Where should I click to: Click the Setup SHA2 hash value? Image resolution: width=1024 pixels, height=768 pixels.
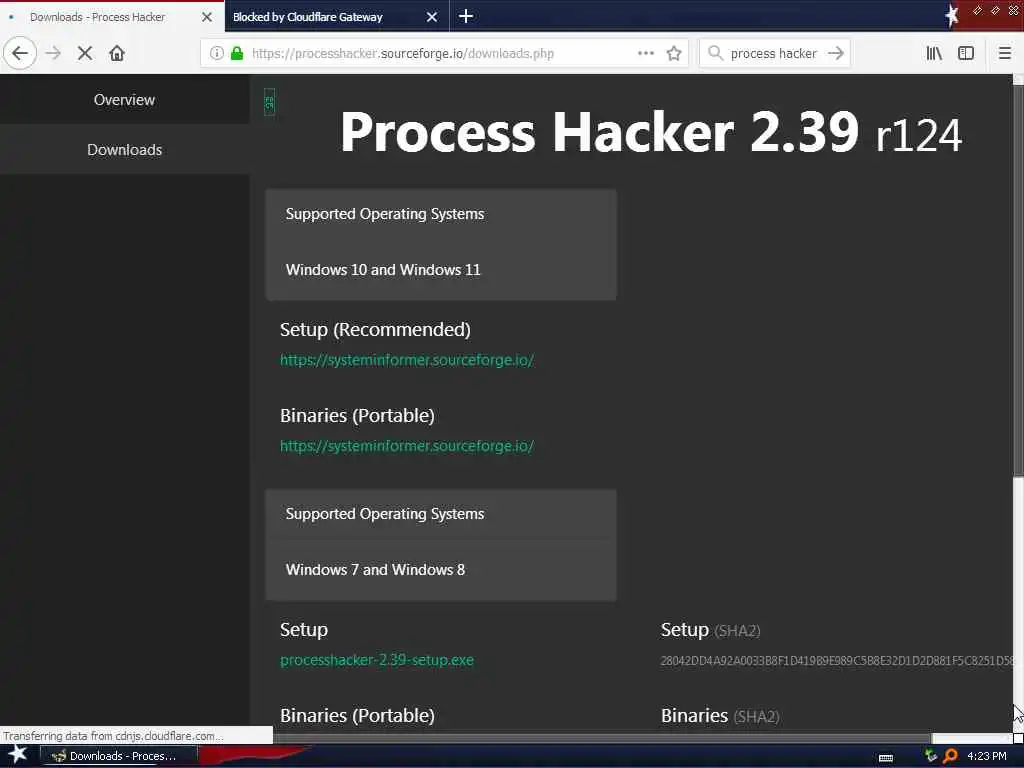click(837, 660)
